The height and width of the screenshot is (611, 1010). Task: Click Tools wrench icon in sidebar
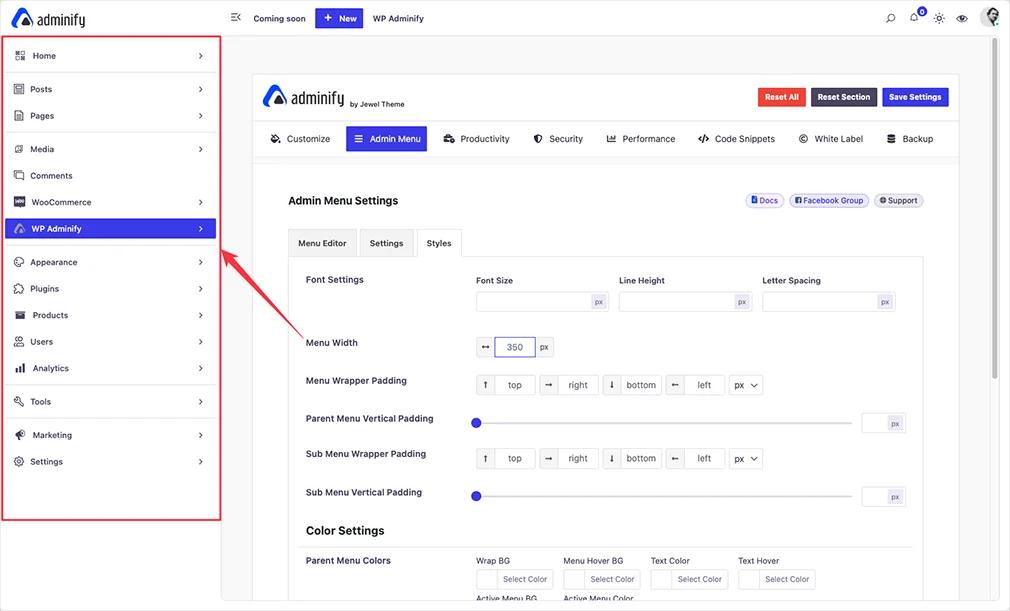pos(19,401)
